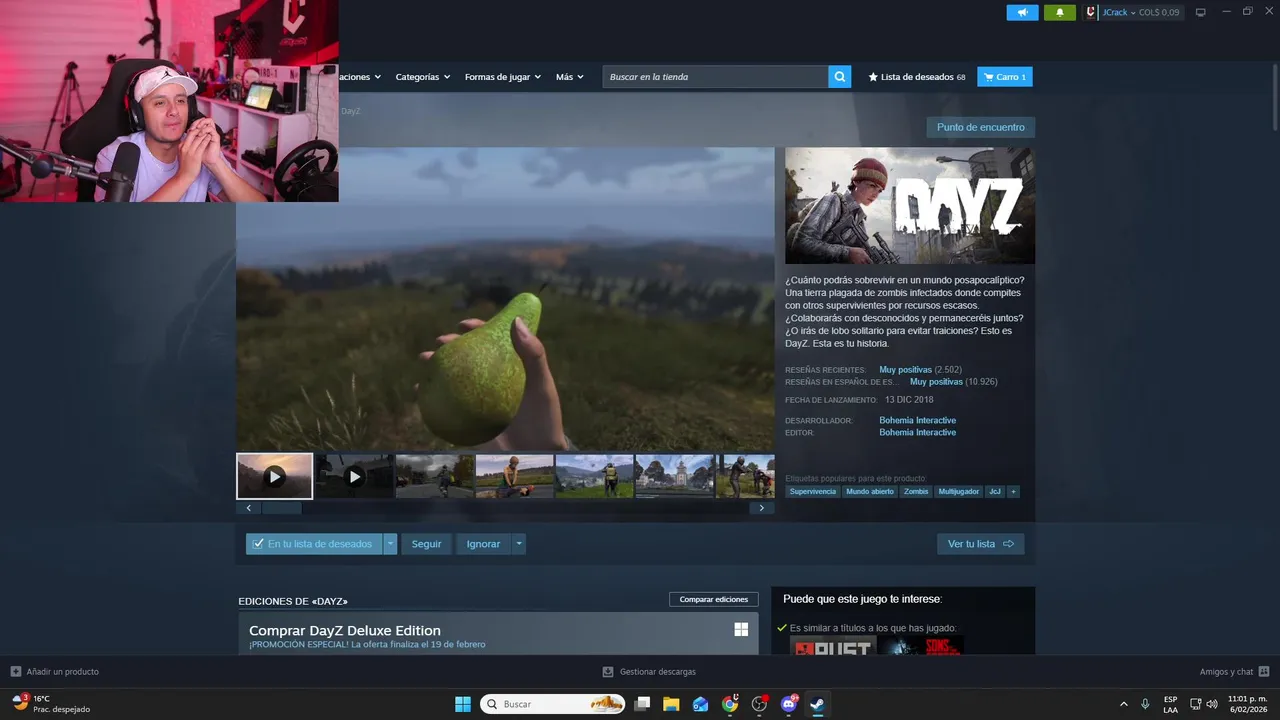Open Gestionar descargas download manager
This screenshot has height=720, width=1280.
coord(649,672)
